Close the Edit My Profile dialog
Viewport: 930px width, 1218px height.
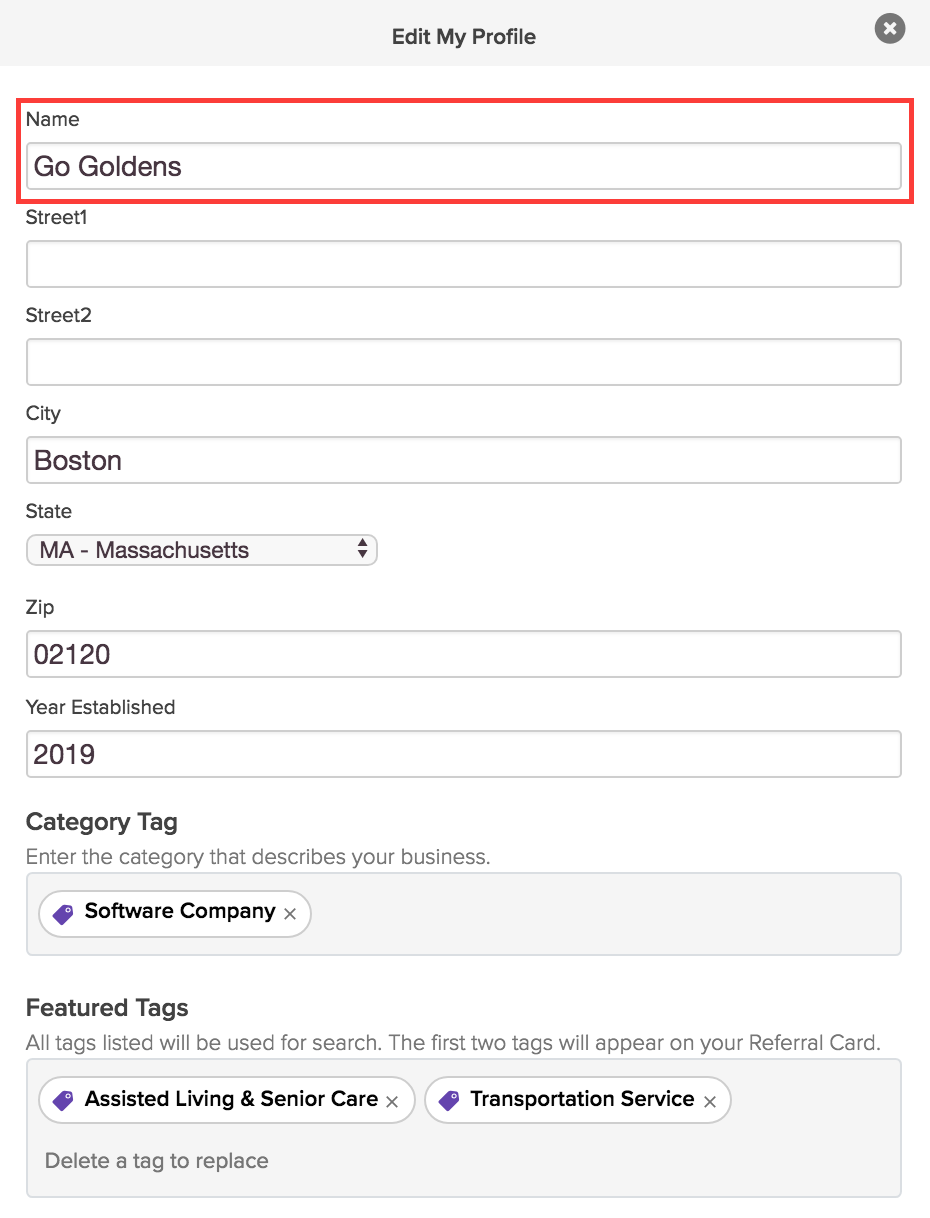click(889, 29)
